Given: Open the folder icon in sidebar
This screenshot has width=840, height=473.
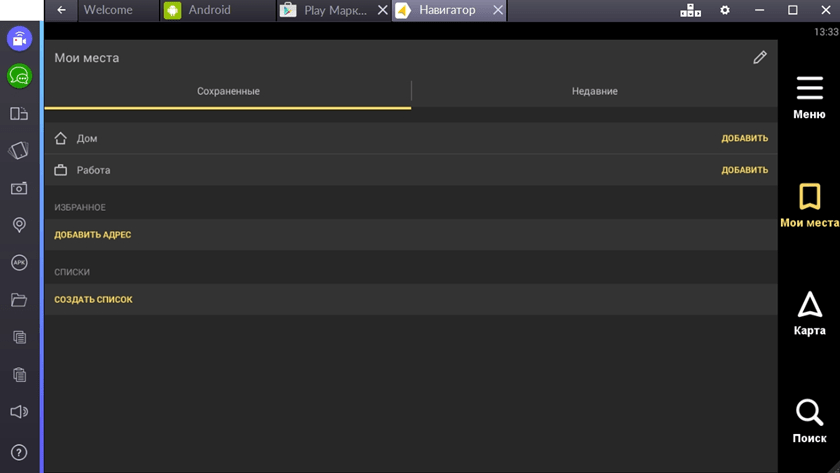Looking at the screenshot, I should pos(19,300).
